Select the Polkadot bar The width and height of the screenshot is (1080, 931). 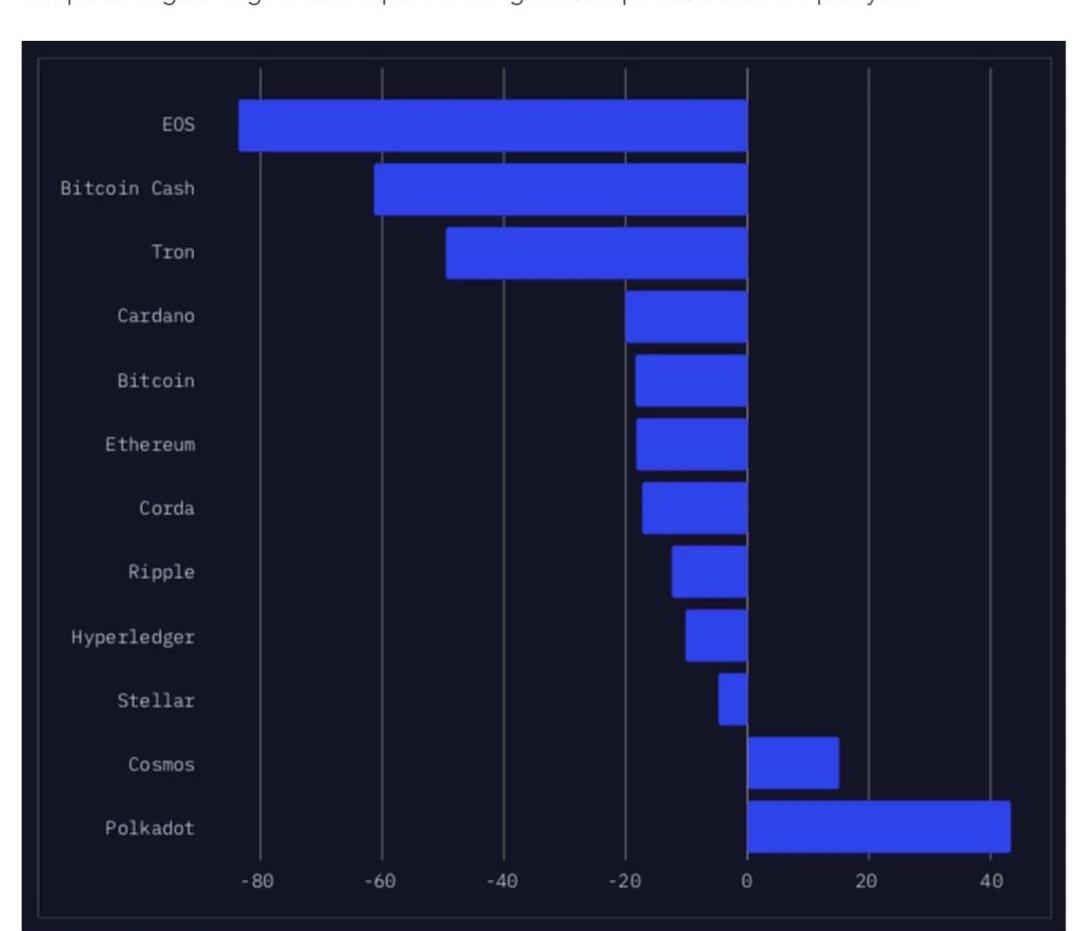(x=879, y=827)
